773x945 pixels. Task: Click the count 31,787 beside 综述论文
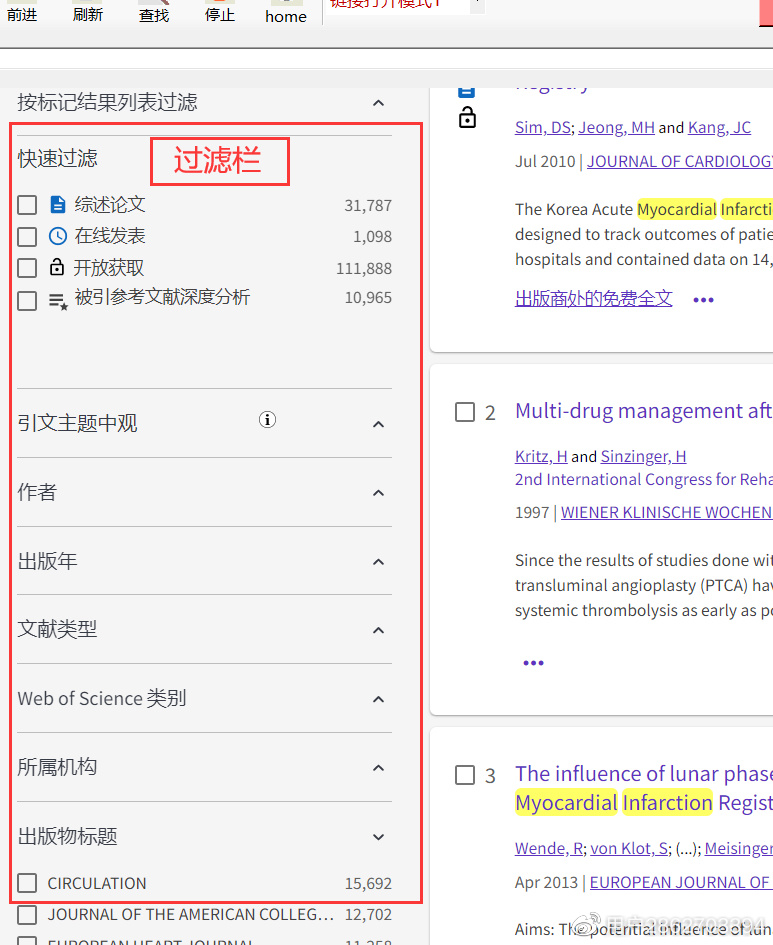tap(368, 206)
